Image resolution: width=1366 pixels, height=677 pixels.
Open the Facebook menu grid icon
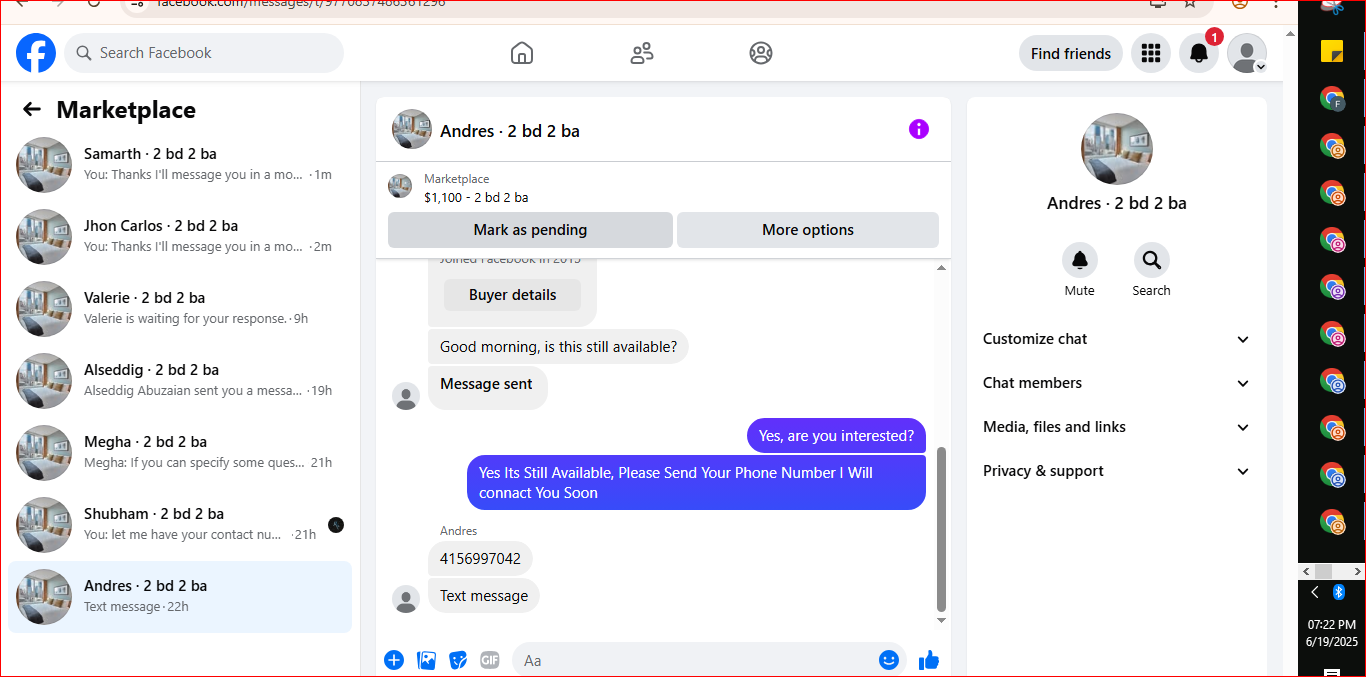click(x=1151, y=53)
